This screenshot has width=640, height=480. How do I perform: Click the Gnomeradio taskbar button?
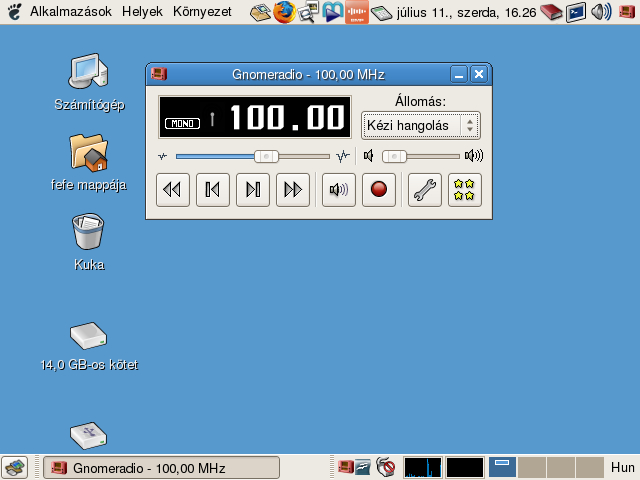pos(162,467)
